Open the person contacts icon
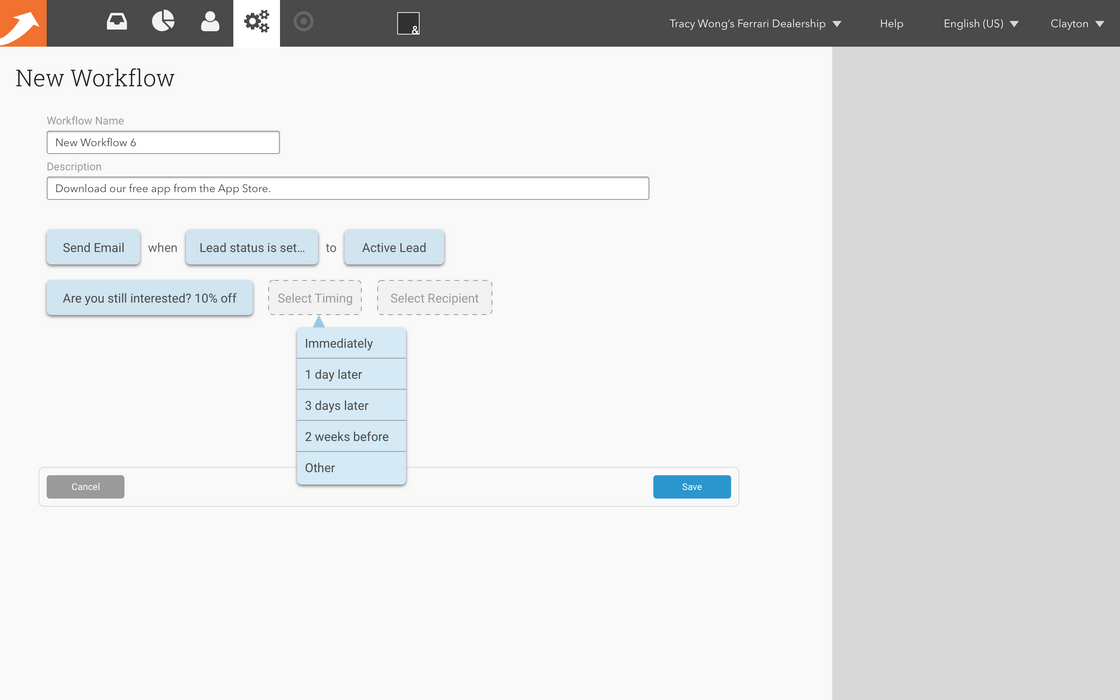The image size is (1120, 700). [x=210, y=21]
